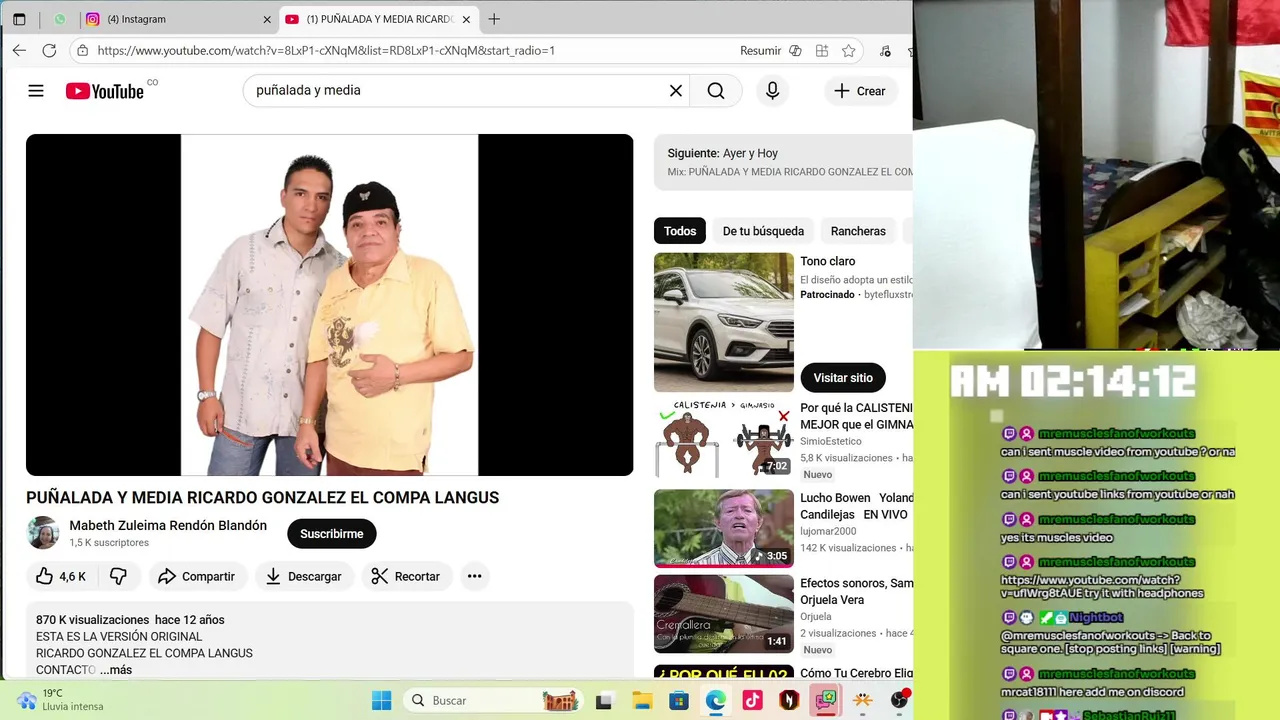
Task: Click the browser back arrow
Action: [19, 50]
